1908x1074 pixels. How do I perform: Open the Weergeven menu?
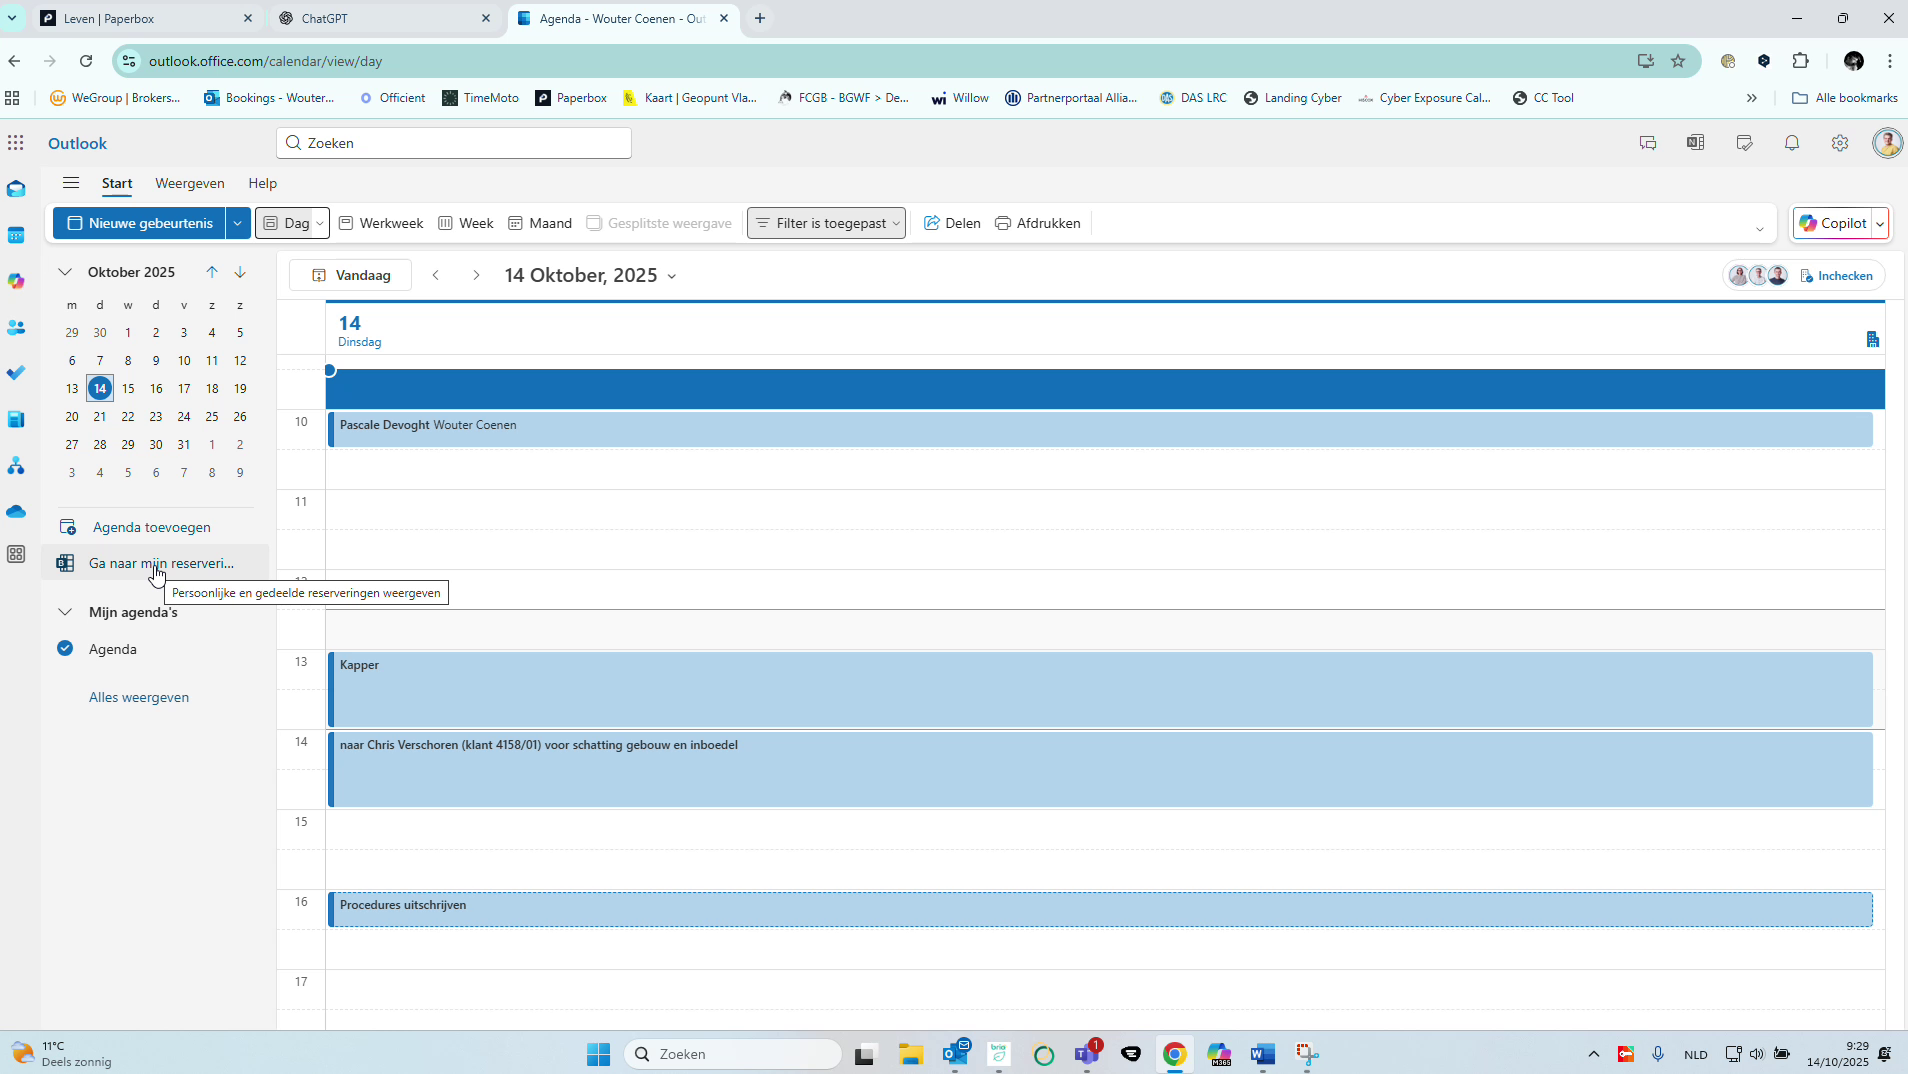click(x=189, y=183)
